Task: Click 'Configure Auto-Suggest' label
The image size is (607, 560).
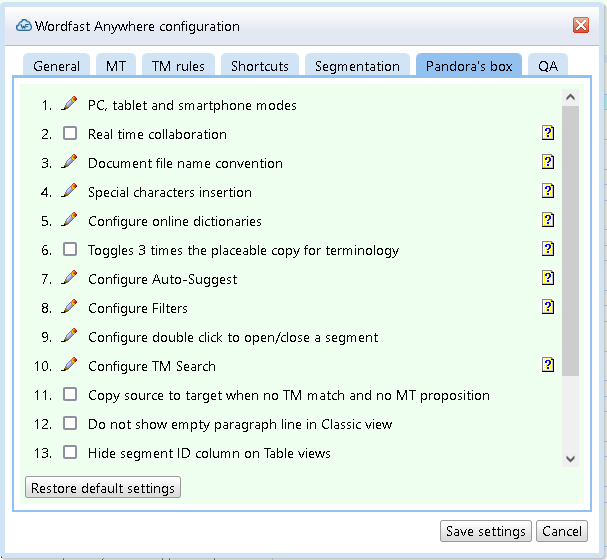Action: pos(163,279)
